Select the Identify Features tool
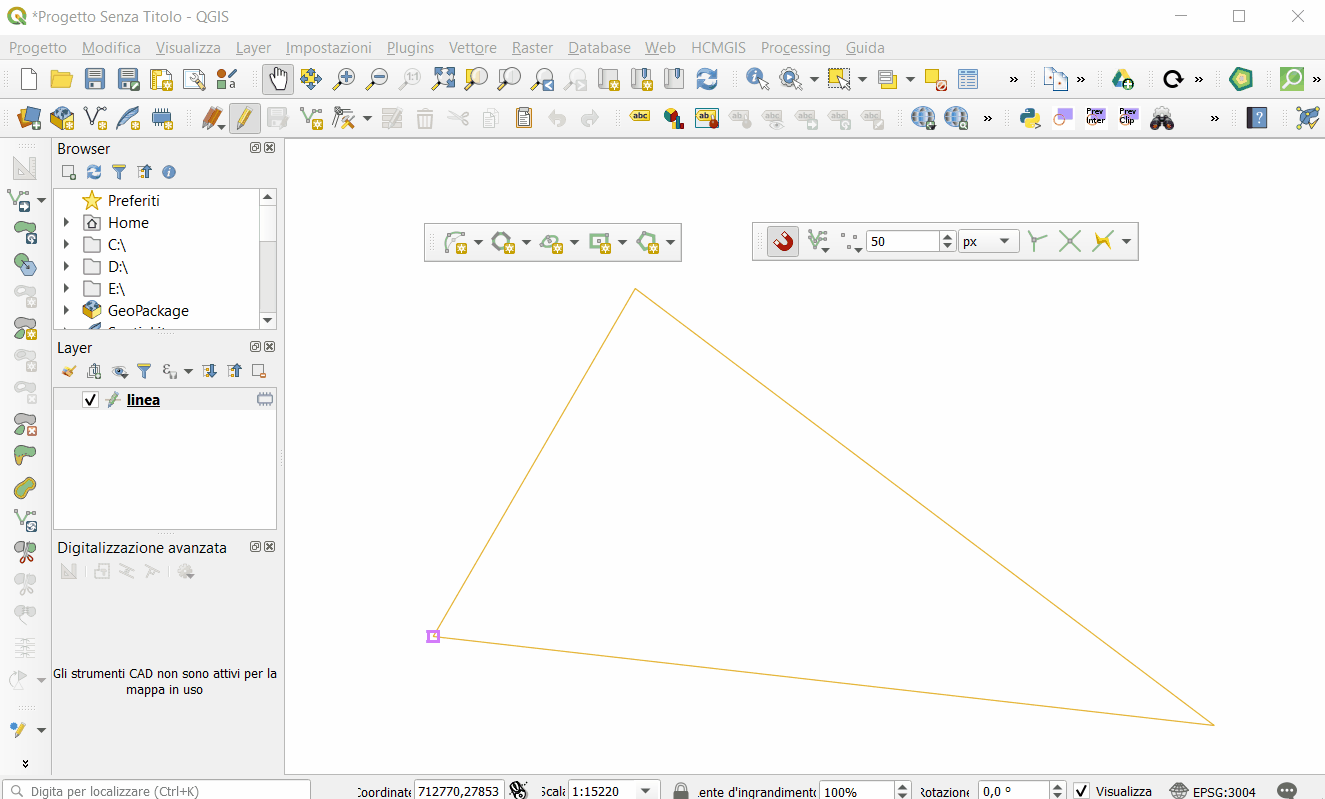 pos(757,78)
